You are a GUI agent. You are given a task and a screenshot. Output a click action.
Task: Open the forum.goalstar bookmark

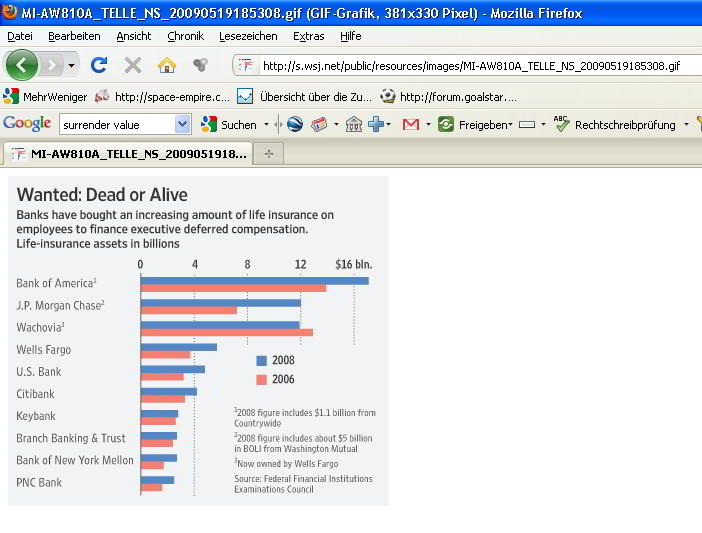click(x=449, y=97)
